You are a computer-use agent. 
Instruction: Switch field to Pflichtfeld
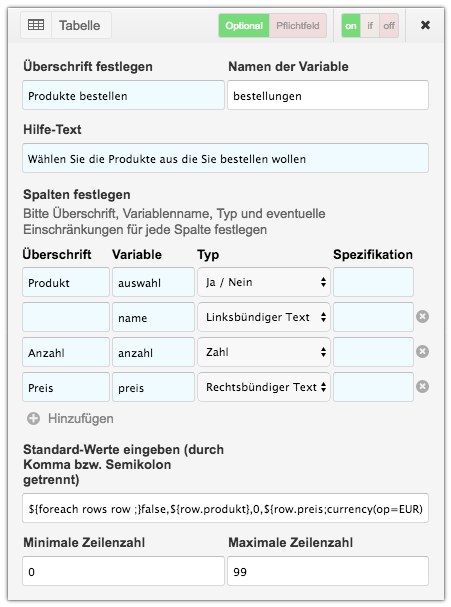click(298, 26)
